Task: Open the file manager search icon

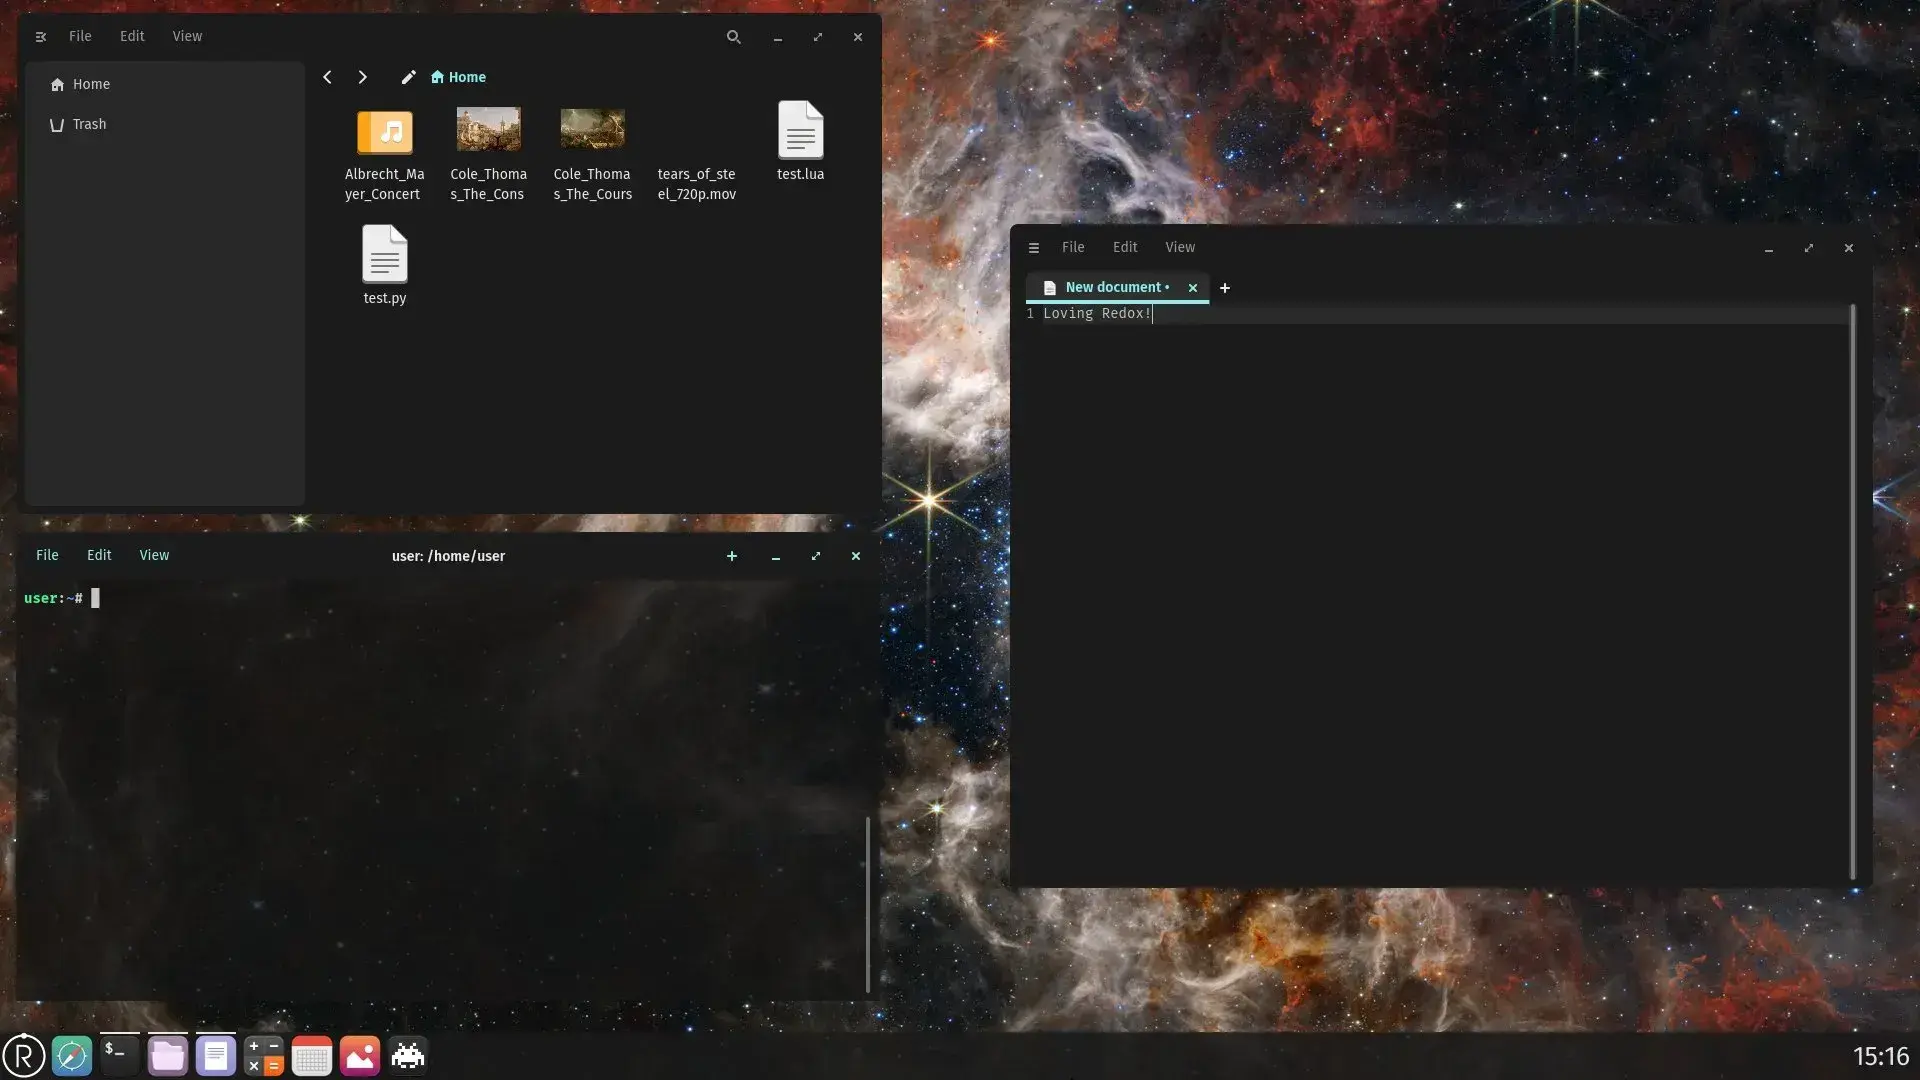Action: point(733,36)
